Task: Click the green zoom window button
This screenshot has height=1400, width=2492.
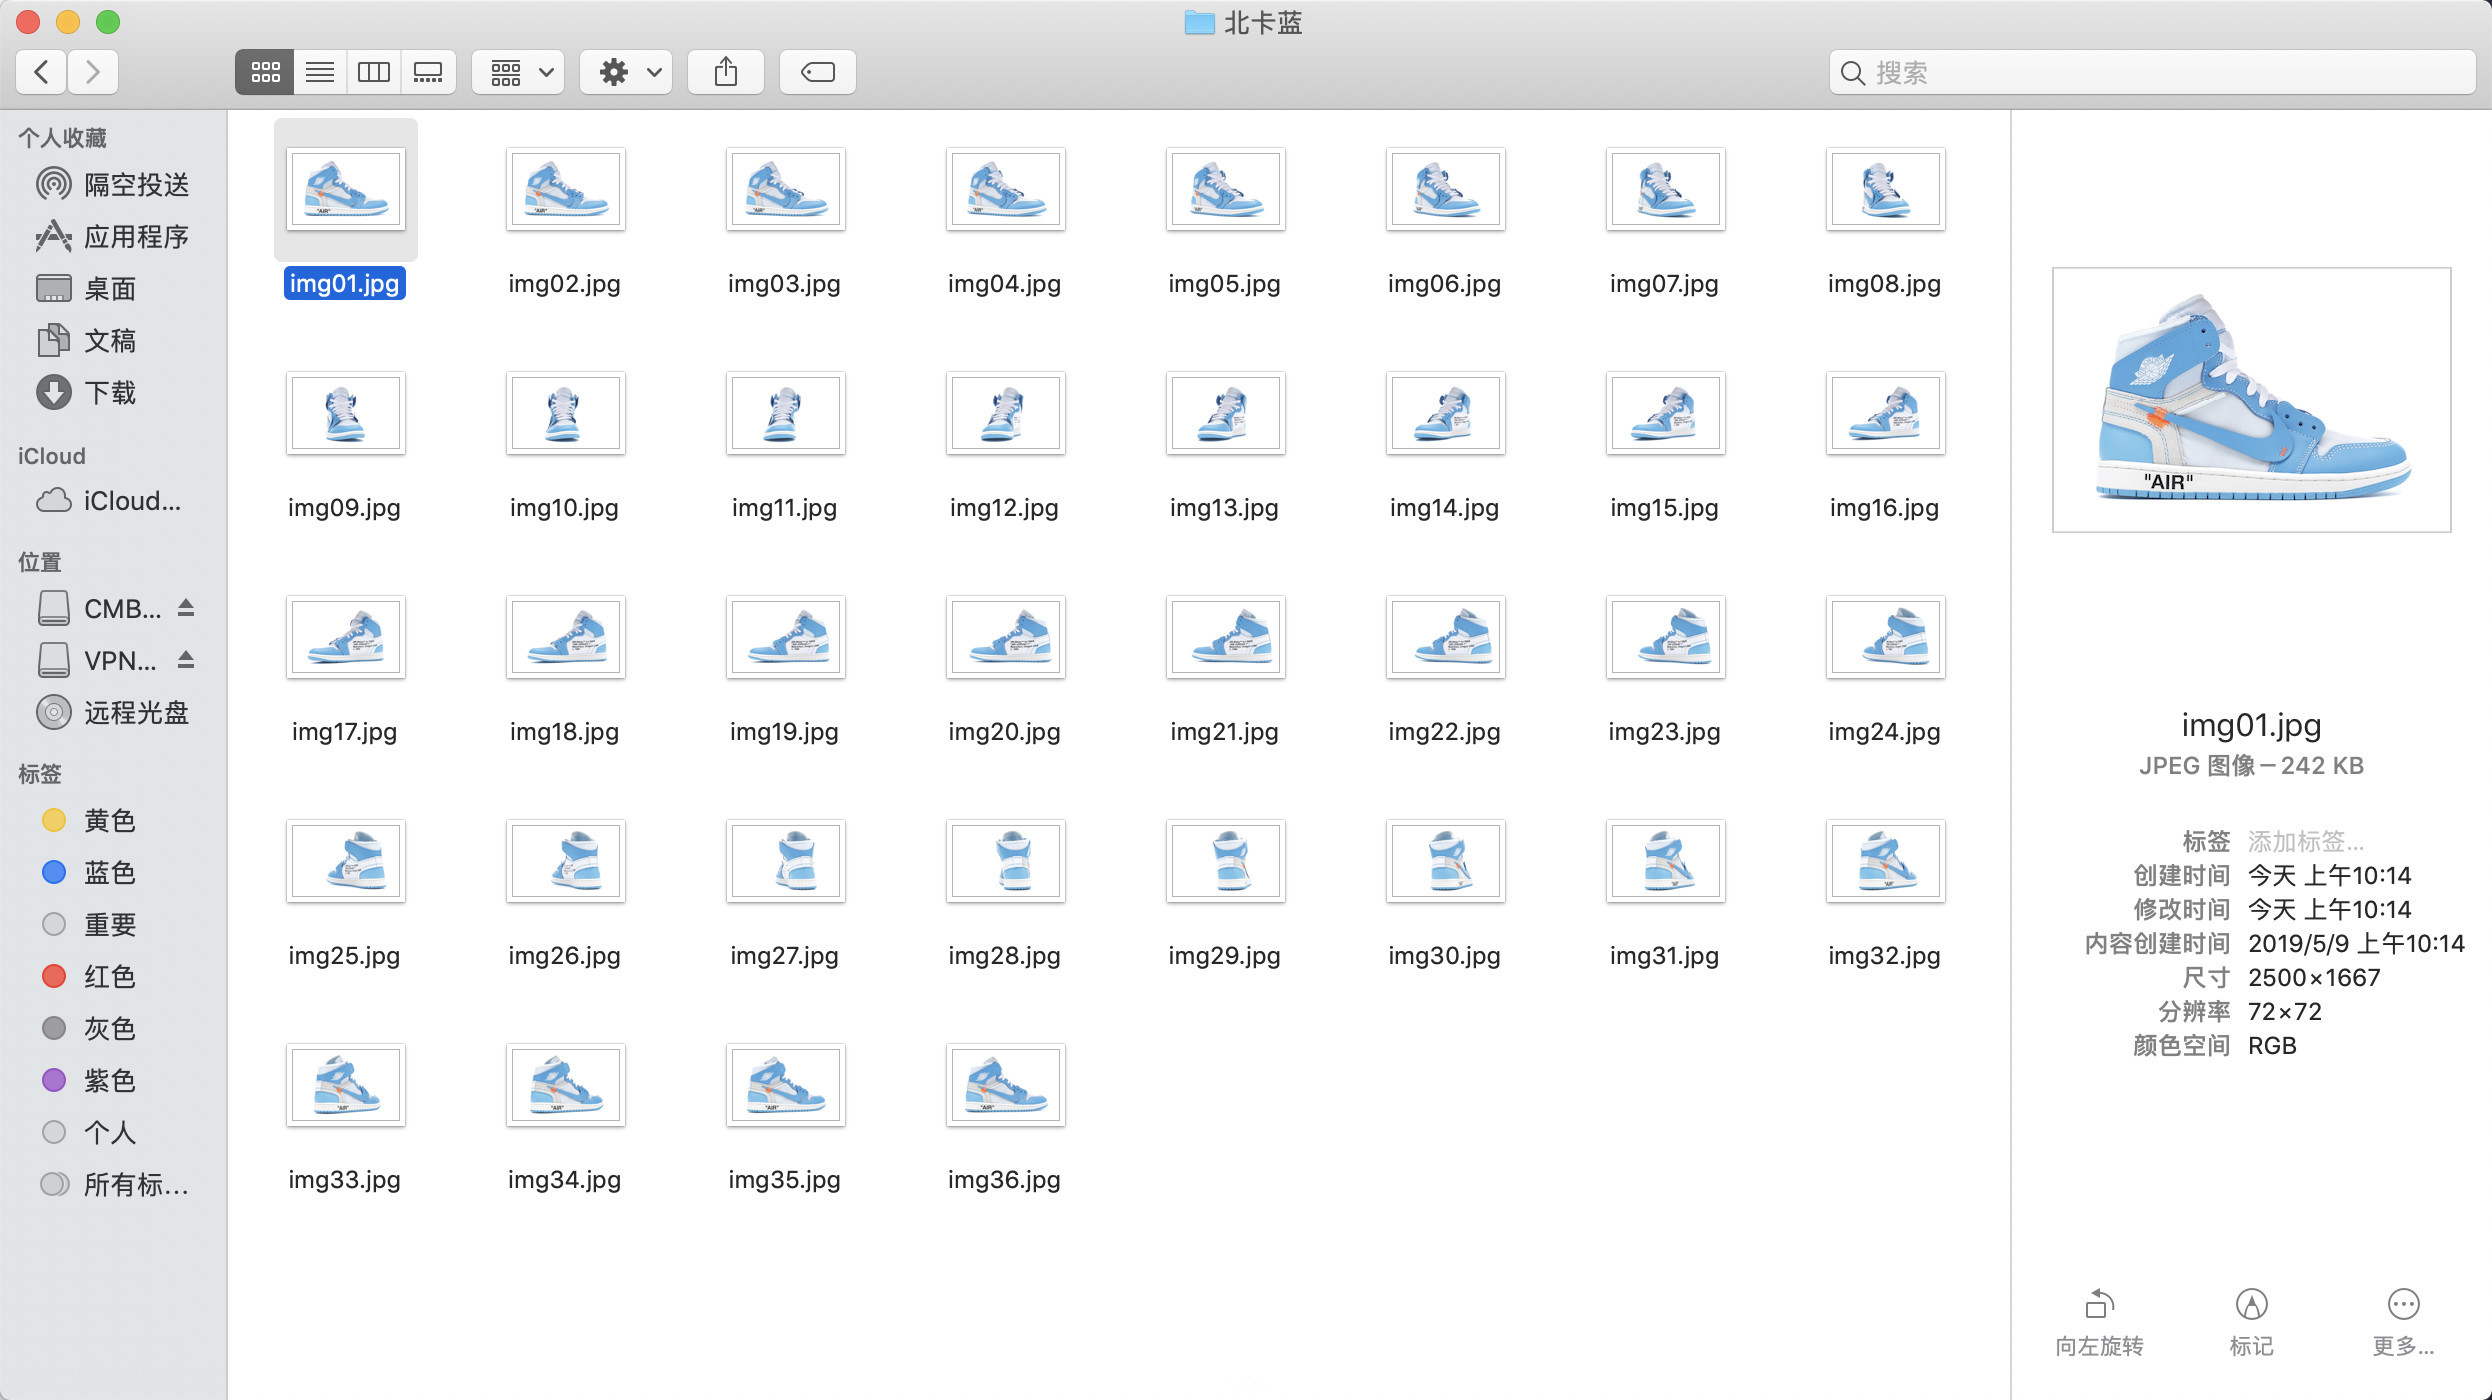Action: (108, 22)
